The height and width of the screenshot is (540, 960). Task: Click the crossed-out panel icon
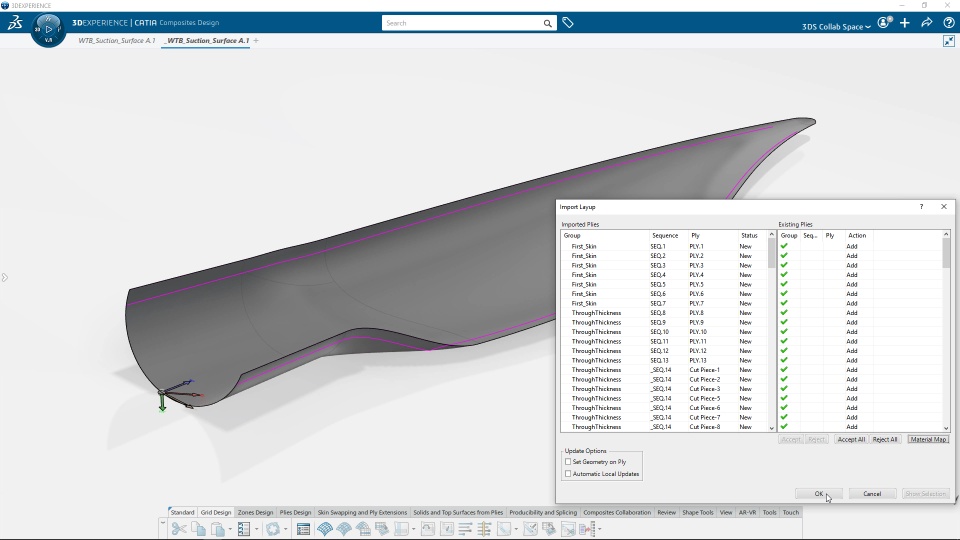568,529
